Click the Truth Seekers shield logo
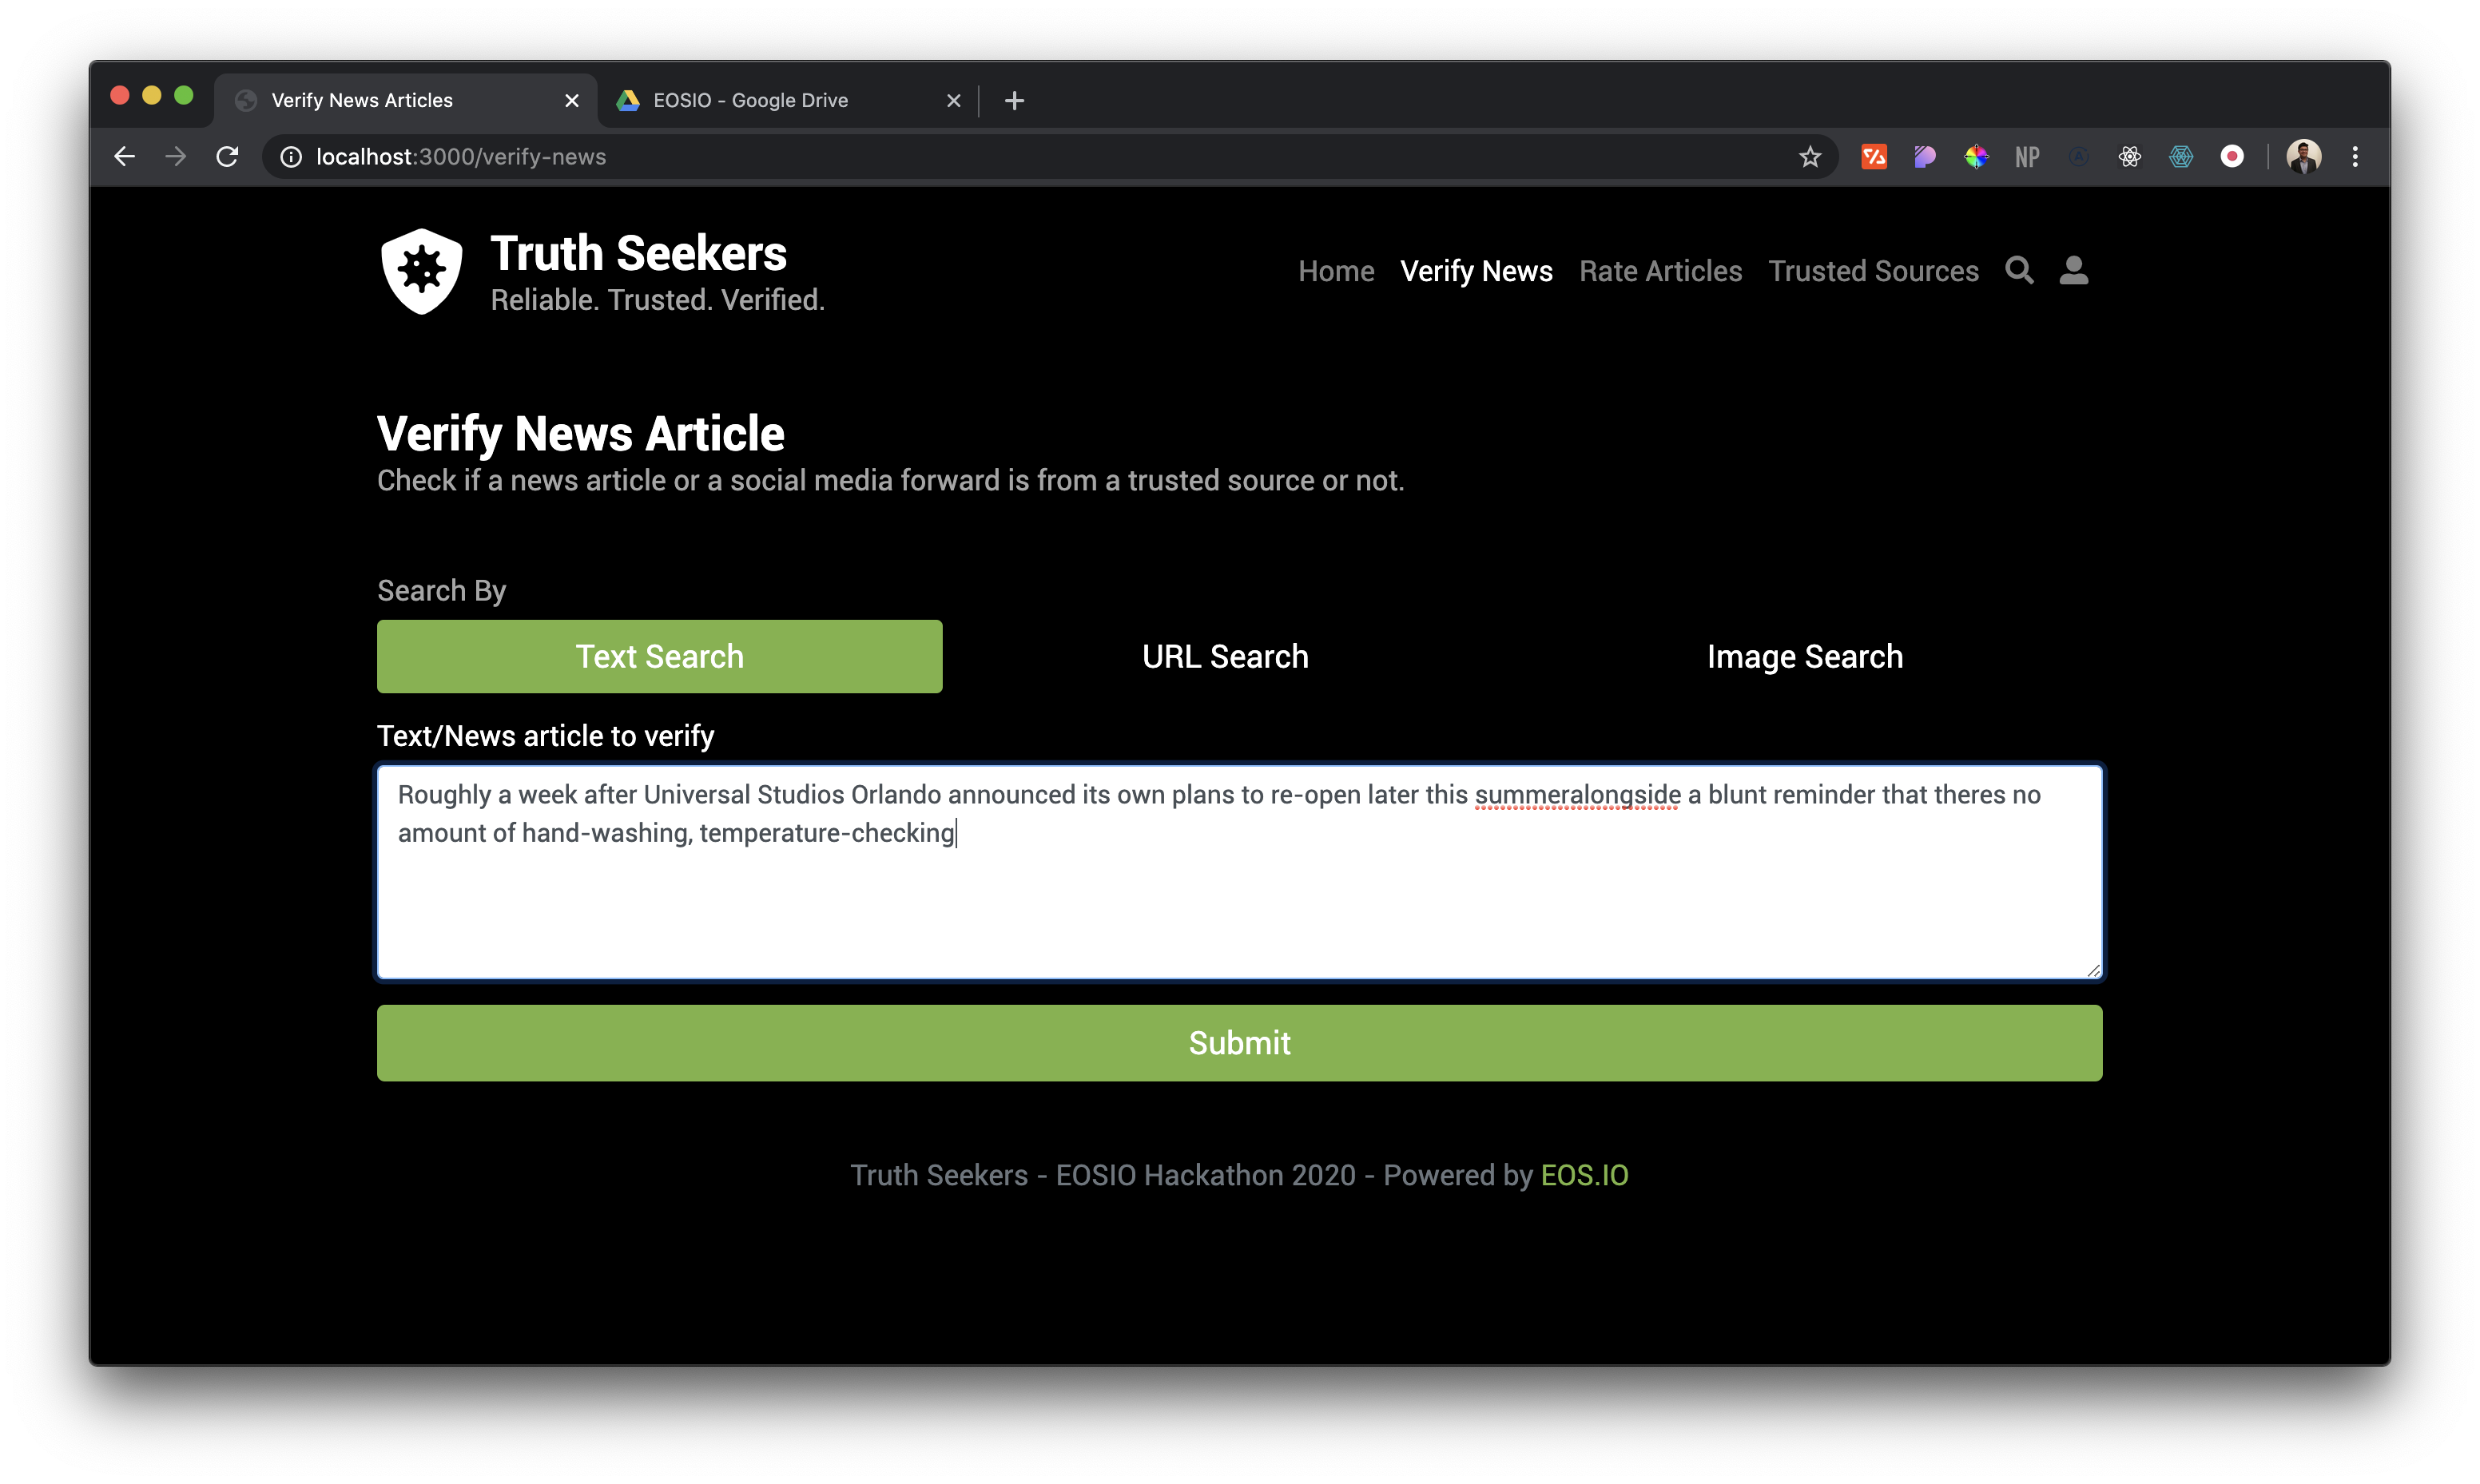Image resolution: width=2480 pixels, height=1484 pixels. click(422, 271)
